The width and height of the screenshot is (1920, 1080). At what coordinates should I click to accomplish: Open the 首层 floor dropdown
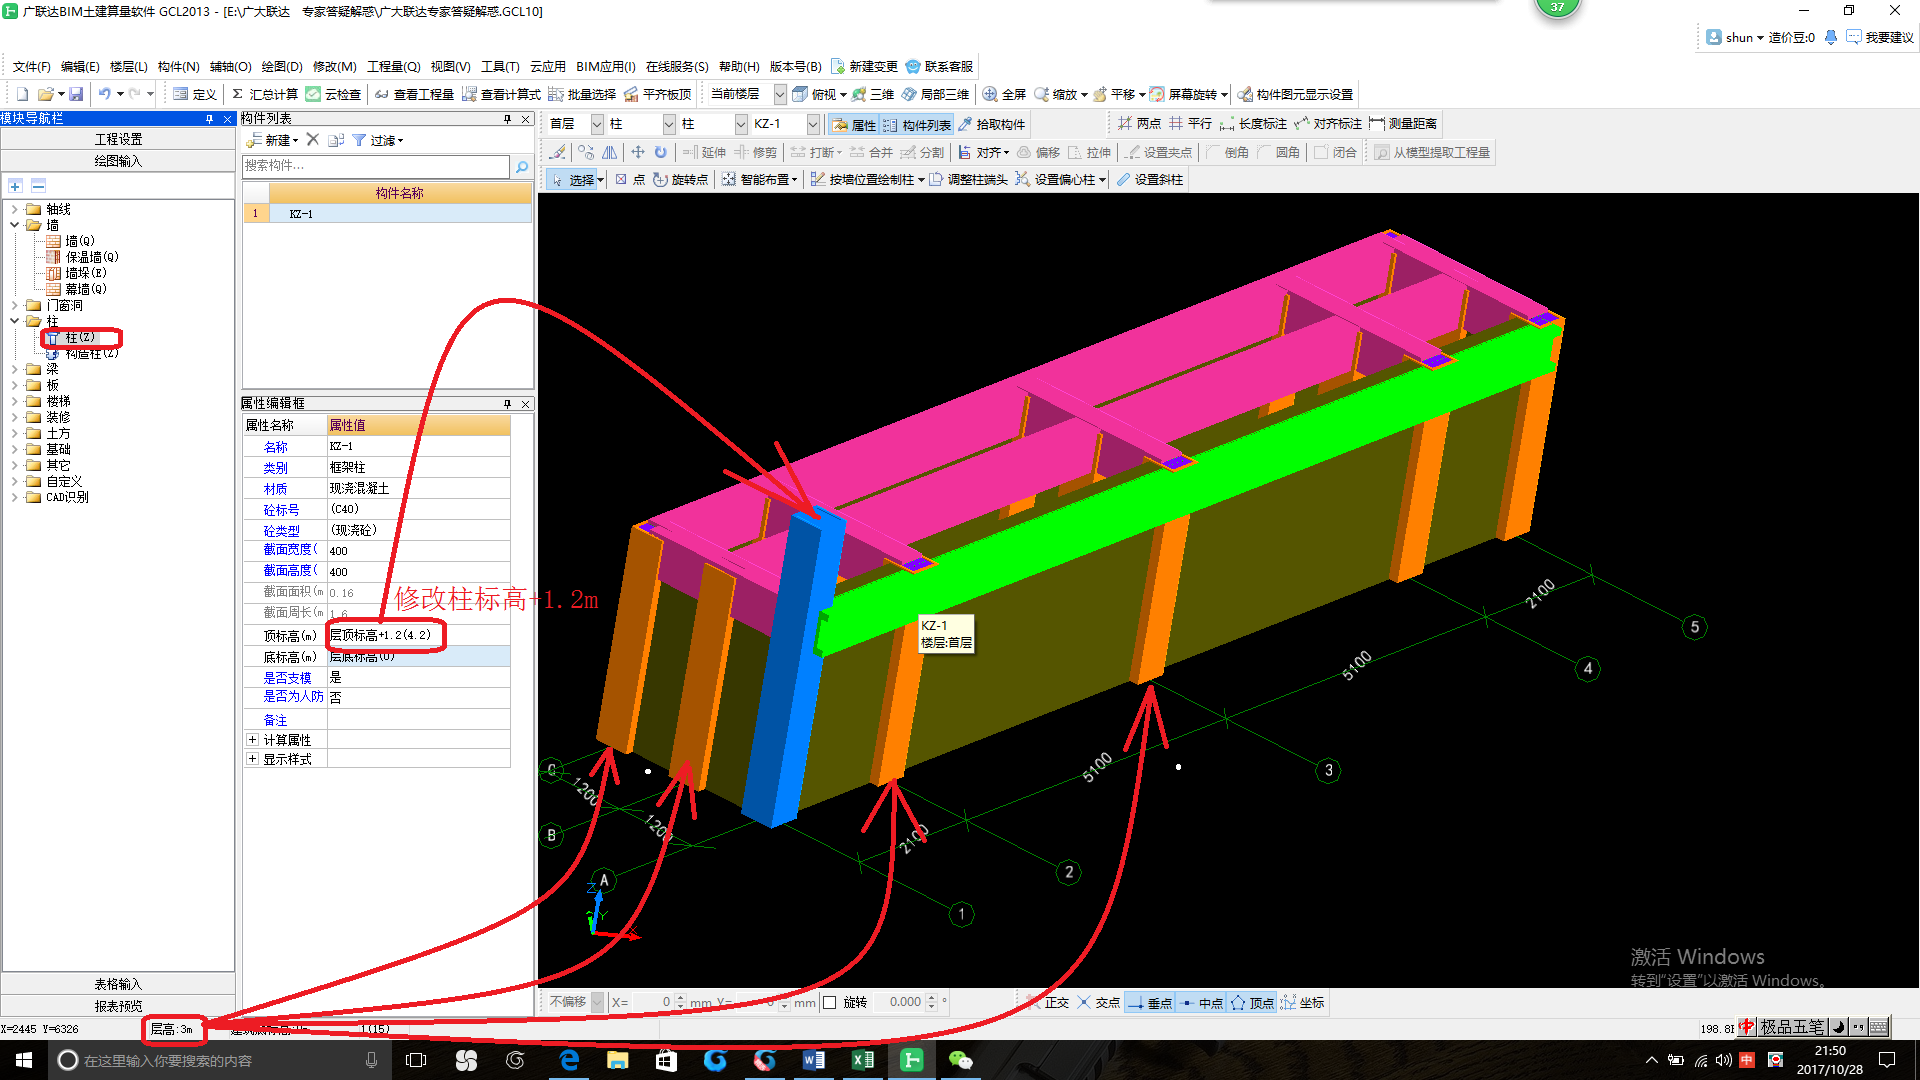click(597, 124)
